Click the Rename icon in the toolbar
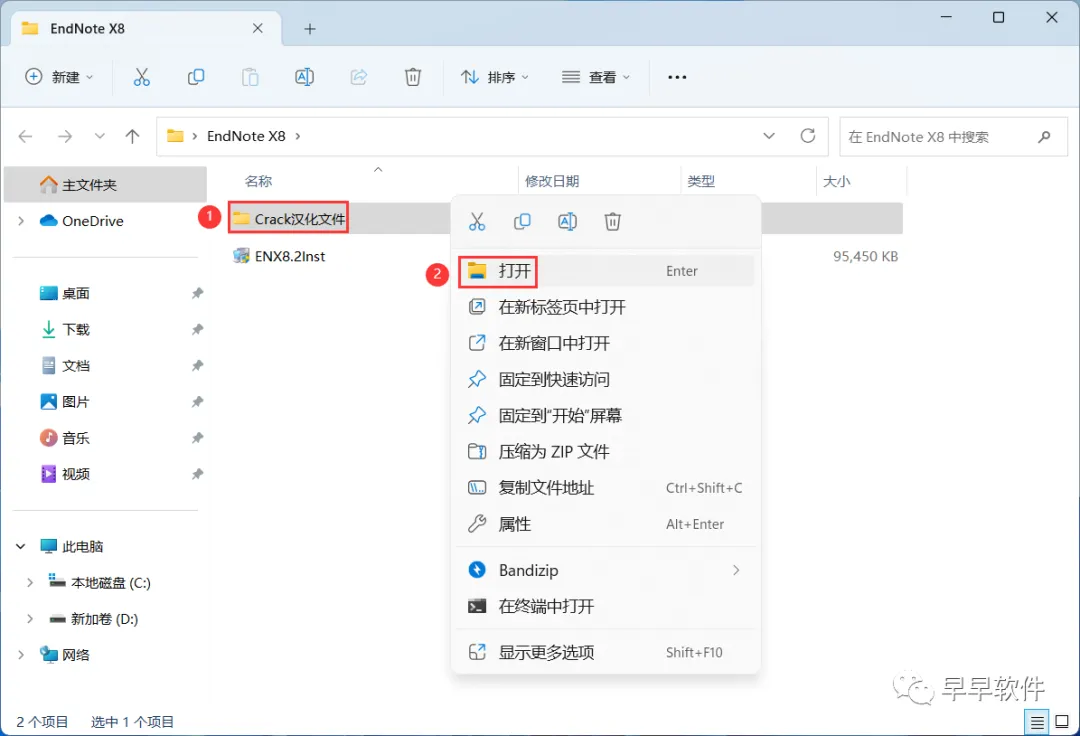 pyautogui.click(x=304, y=77)
